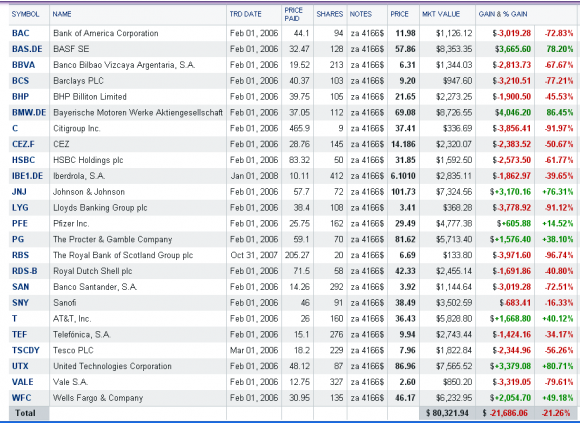Click the PRICE PAID column header
Screen dimensions: 580x423
[293, 14]
